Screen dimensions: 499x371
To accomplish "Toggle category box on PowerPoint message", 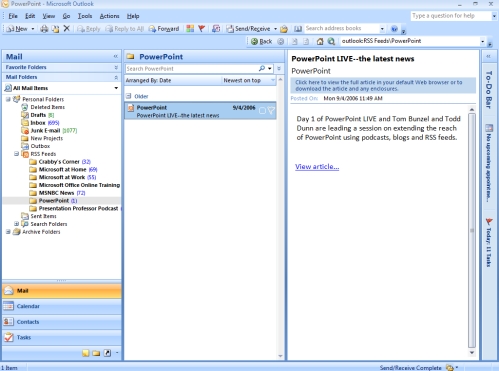I will click(x=262, y=111).
